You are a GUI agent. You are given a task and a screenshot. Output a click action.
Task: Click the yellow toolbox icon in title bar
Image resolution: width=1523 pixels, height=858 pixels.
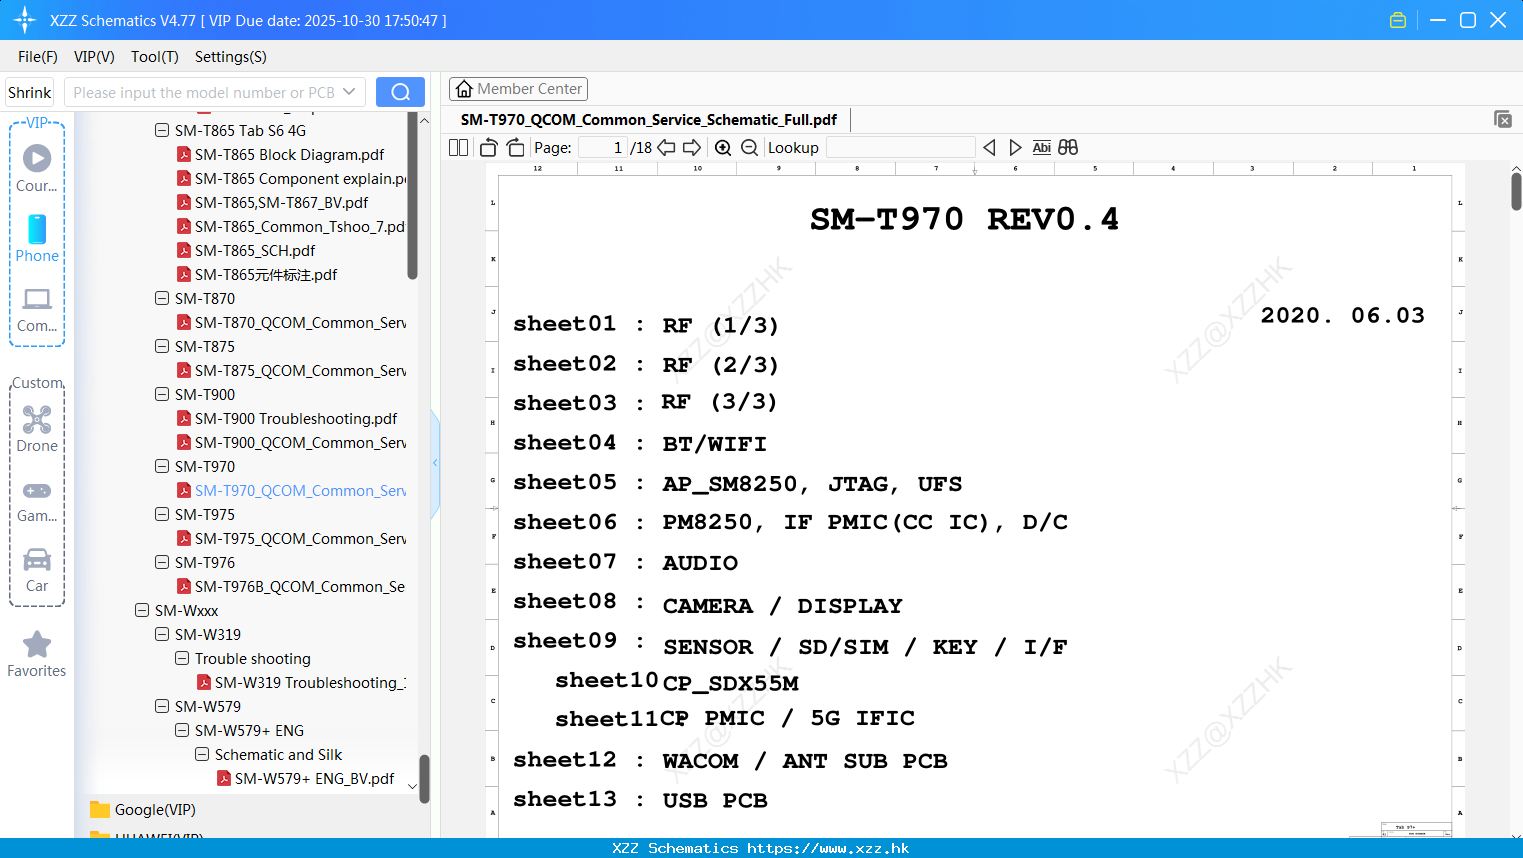tap(1398, 20)
